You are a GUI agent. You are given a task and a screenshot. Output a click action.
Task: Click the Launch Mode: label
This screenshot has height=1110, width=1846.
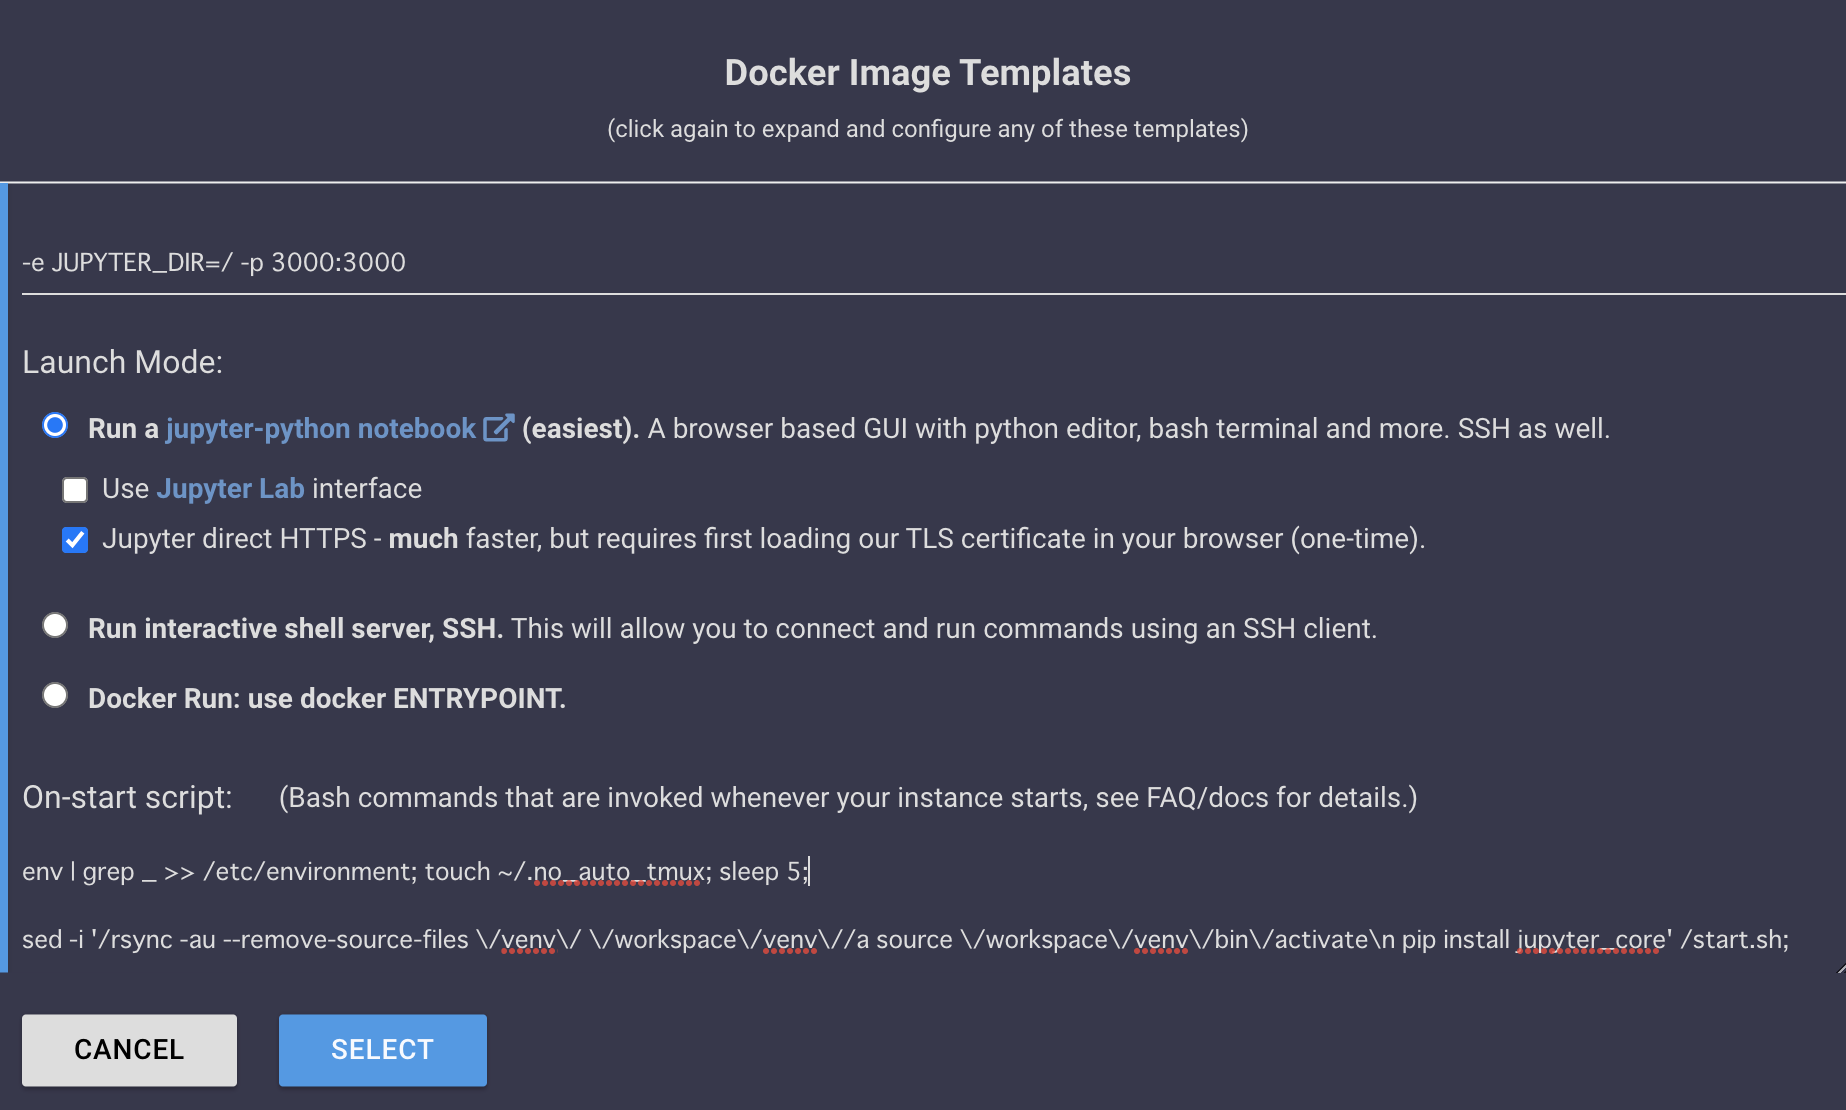click(123, 362)
